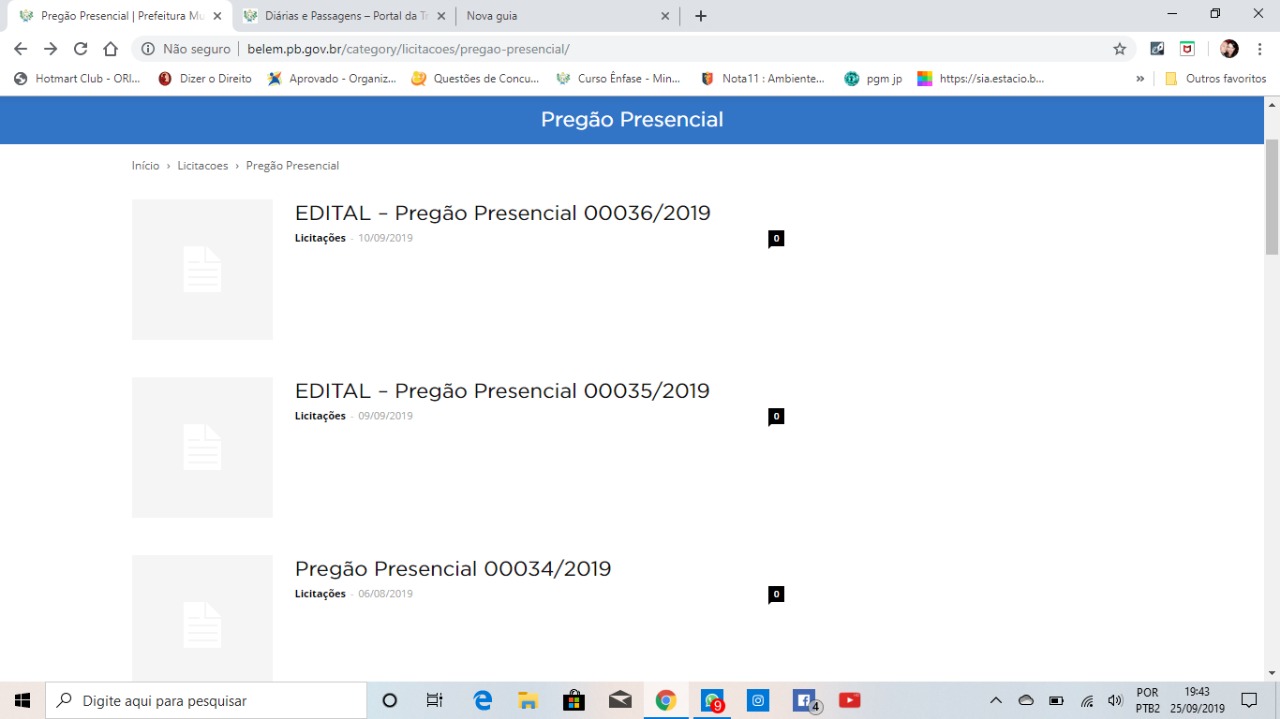
Task: Click the browser reload page icon
Action: point(80,49)
